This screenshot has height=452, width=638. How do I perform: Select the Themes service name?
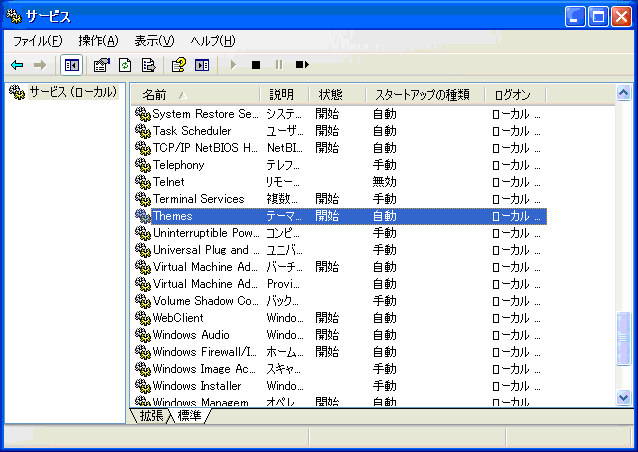coord(173,216)
